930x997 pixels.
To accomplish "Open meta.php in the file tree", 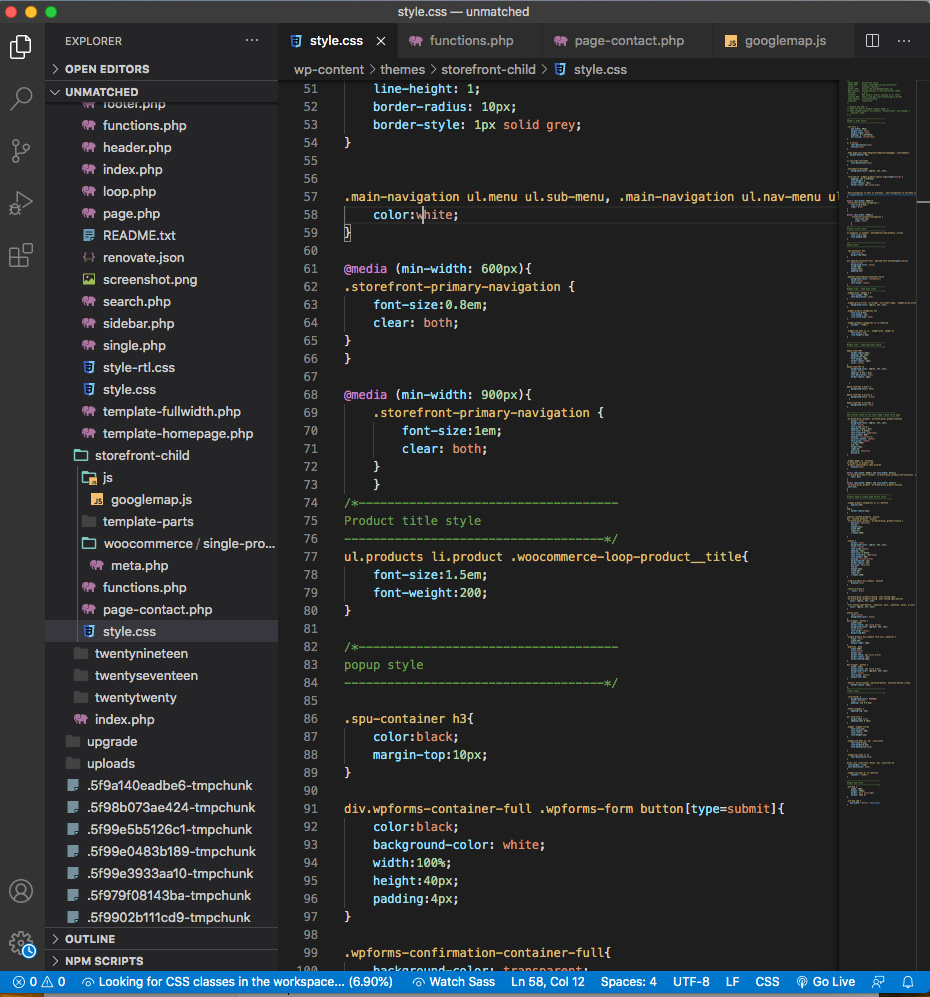I will click(x=161, y=565).
